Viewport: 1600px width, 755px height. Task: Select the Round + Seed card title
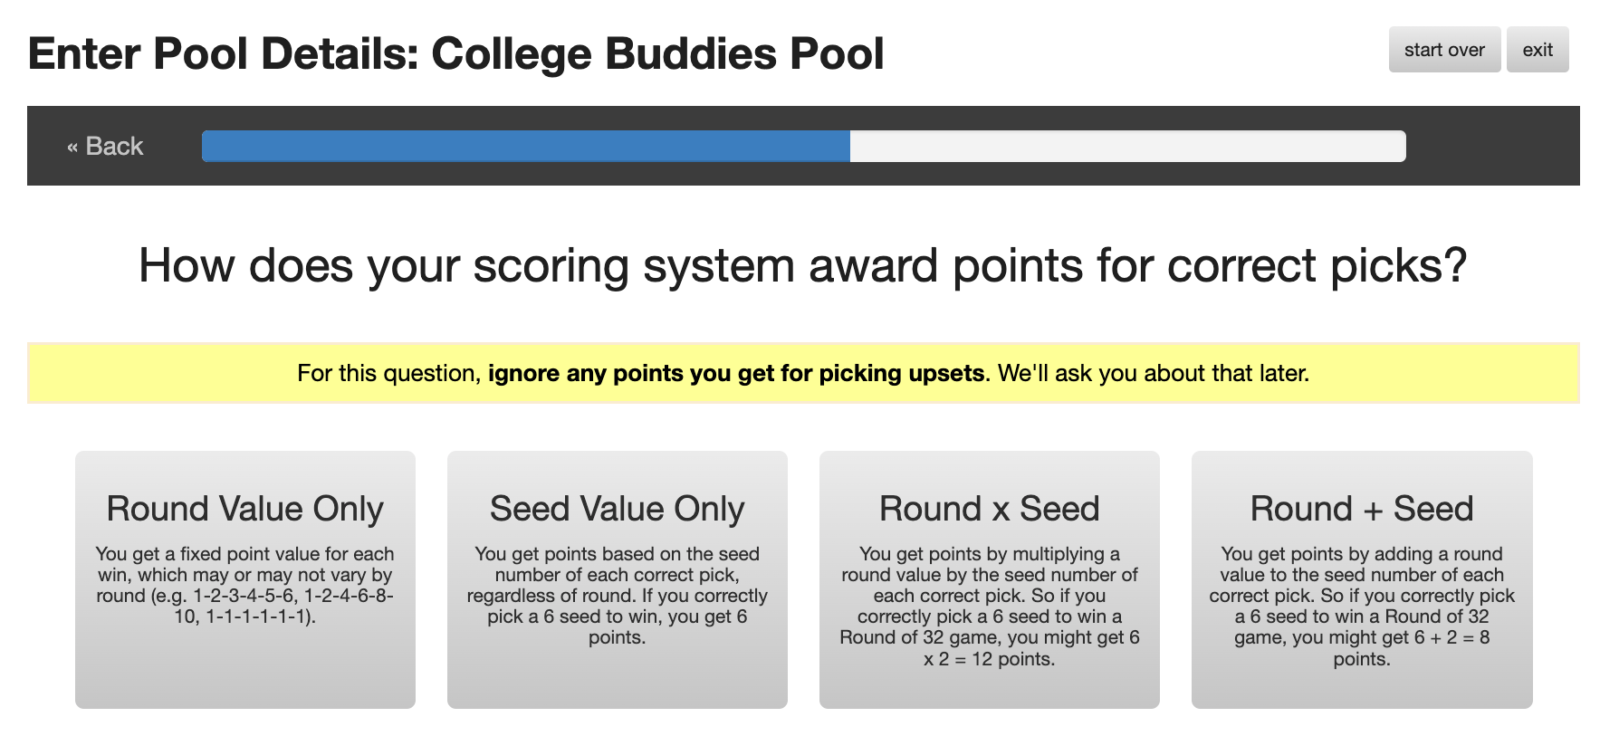pyautogui.click(x=1361, y=509)
